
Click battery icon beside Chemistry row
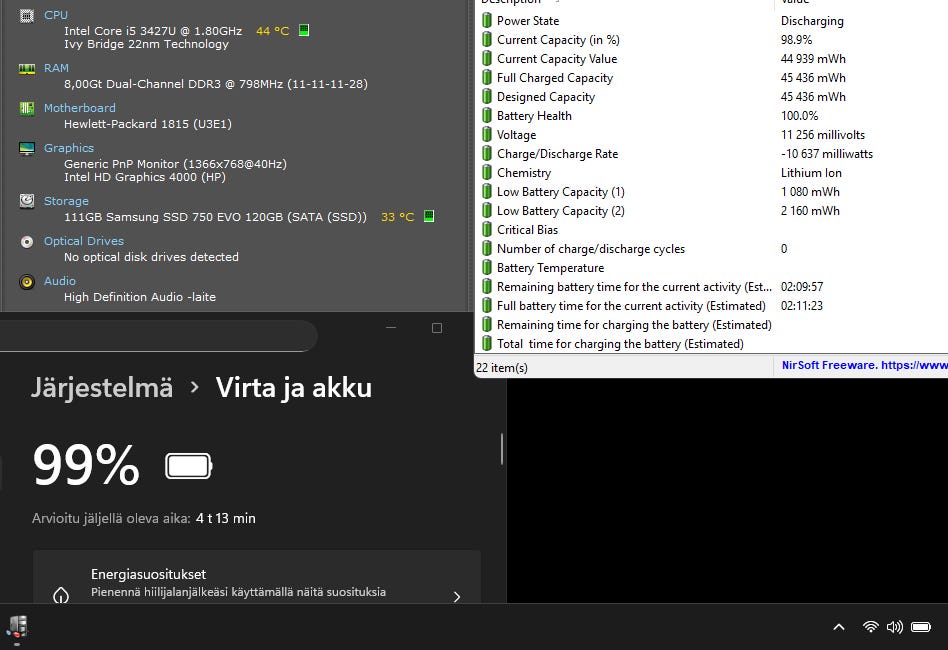[487, 173]
